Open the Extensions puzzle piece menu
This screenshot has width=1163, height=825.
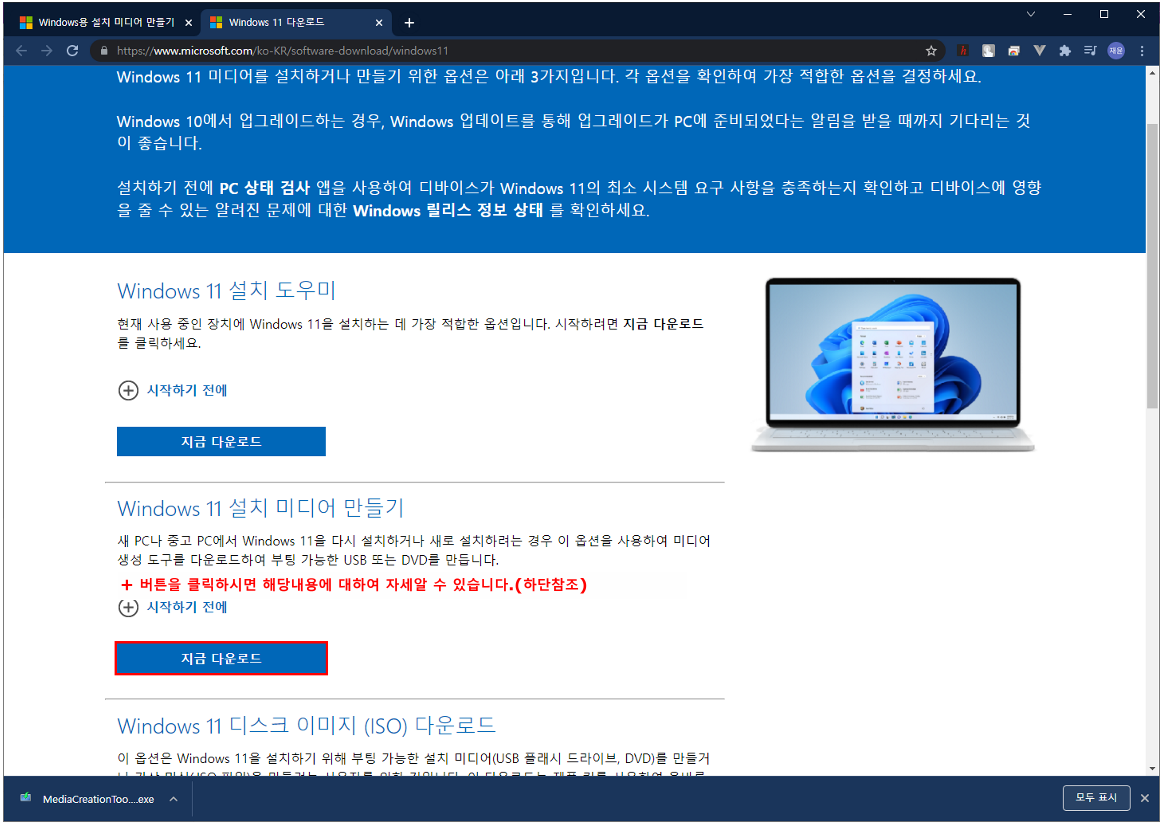pos(1064,50)
